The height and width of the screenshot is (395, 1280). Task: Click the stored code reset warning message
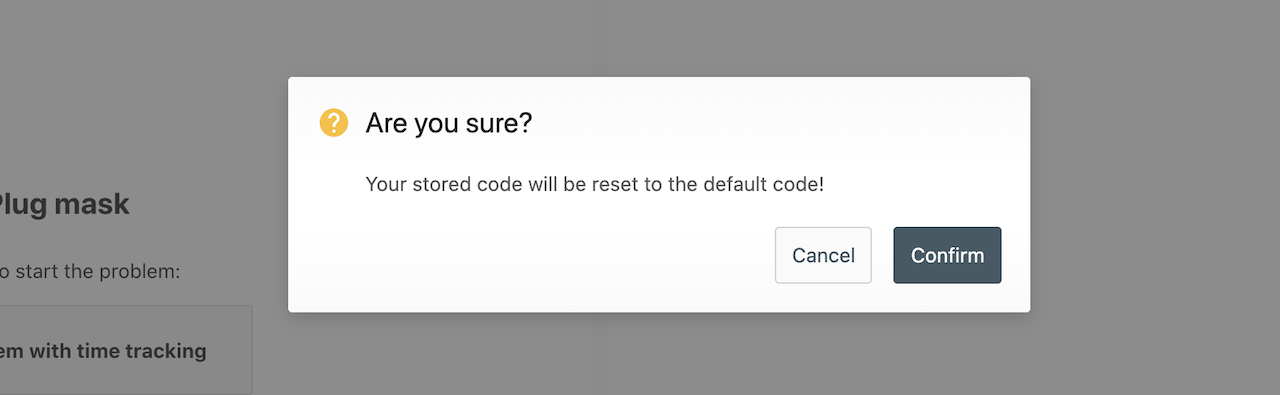pos(595,184)
